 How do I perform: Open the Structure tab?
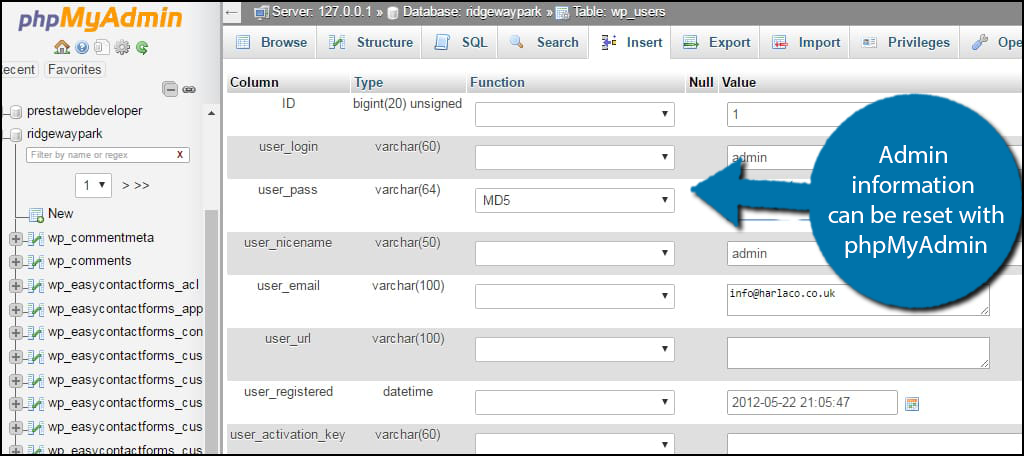(371, 42)
